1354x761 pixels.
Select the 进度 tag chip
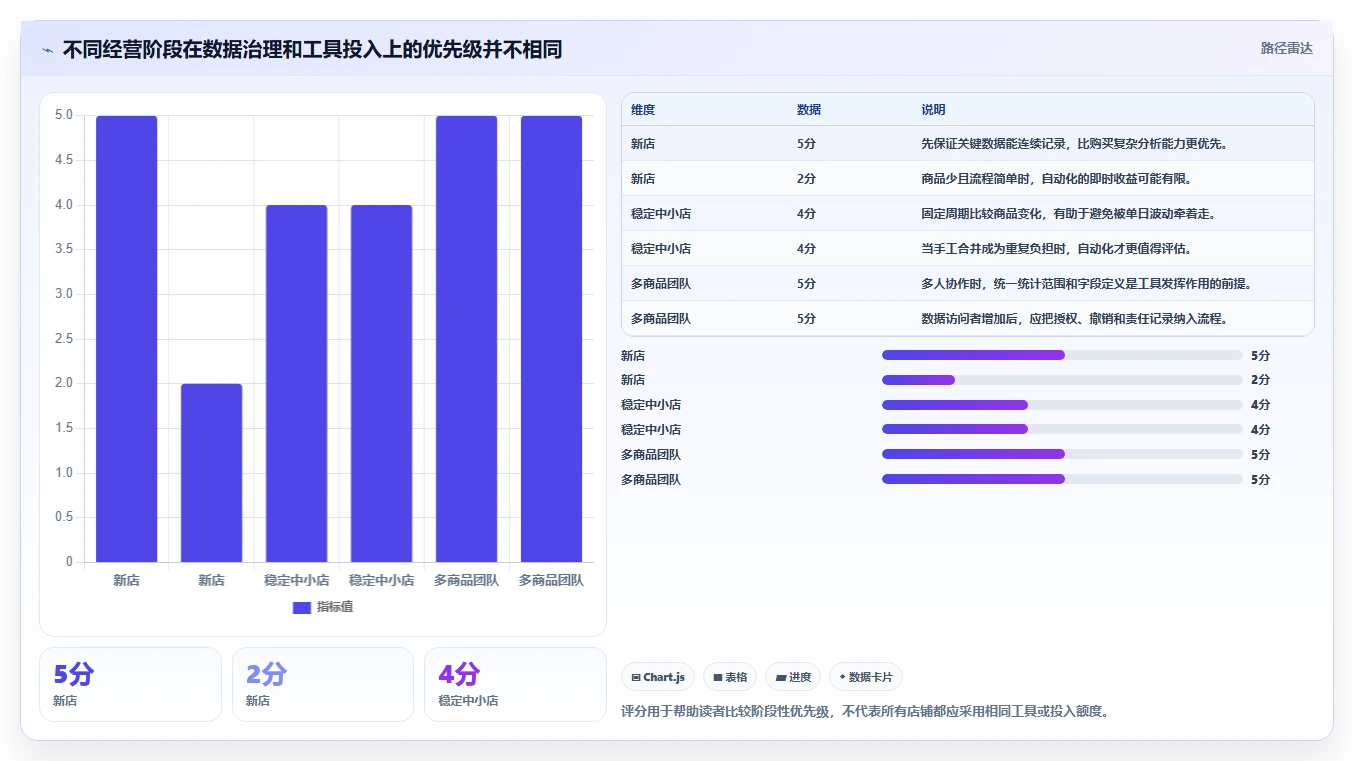tap(793, 677)
